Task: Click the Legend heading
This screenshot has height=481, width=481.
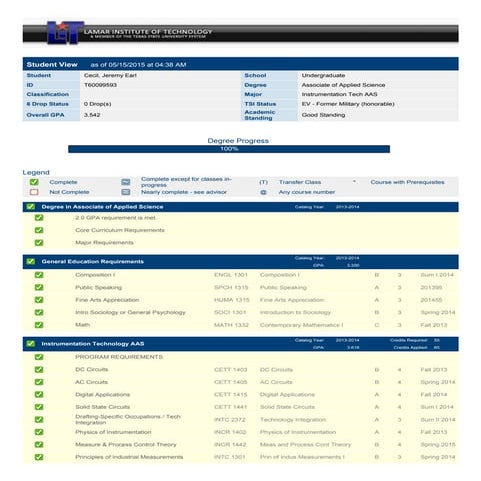Action: 36,172
